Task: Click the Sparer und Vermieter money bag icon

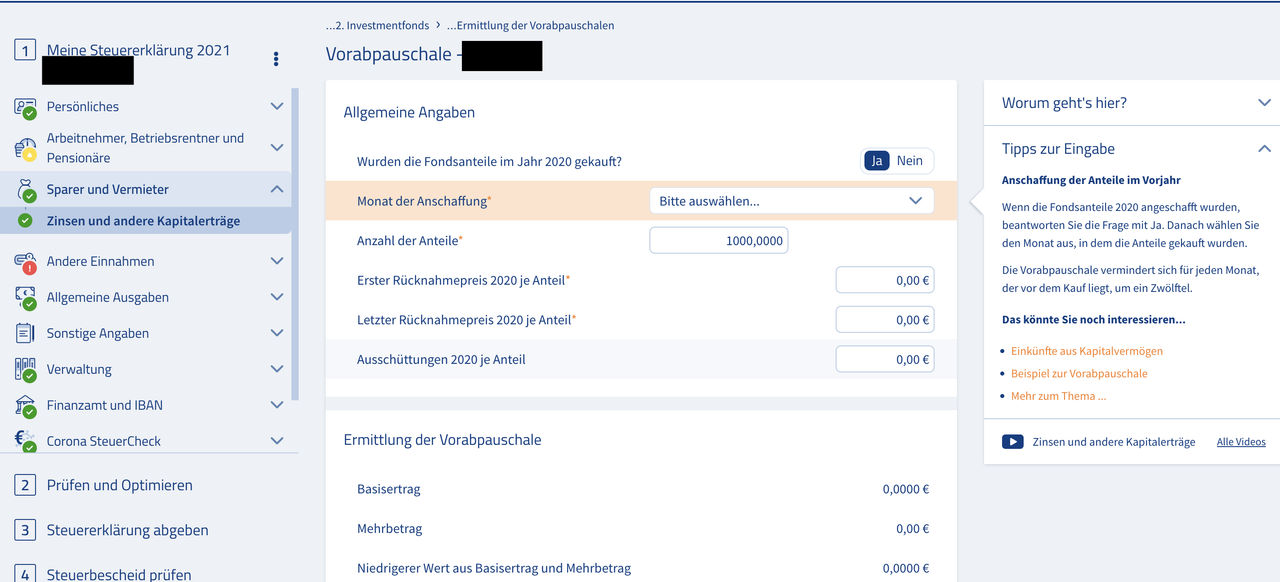Action: (x=26, y=190)
